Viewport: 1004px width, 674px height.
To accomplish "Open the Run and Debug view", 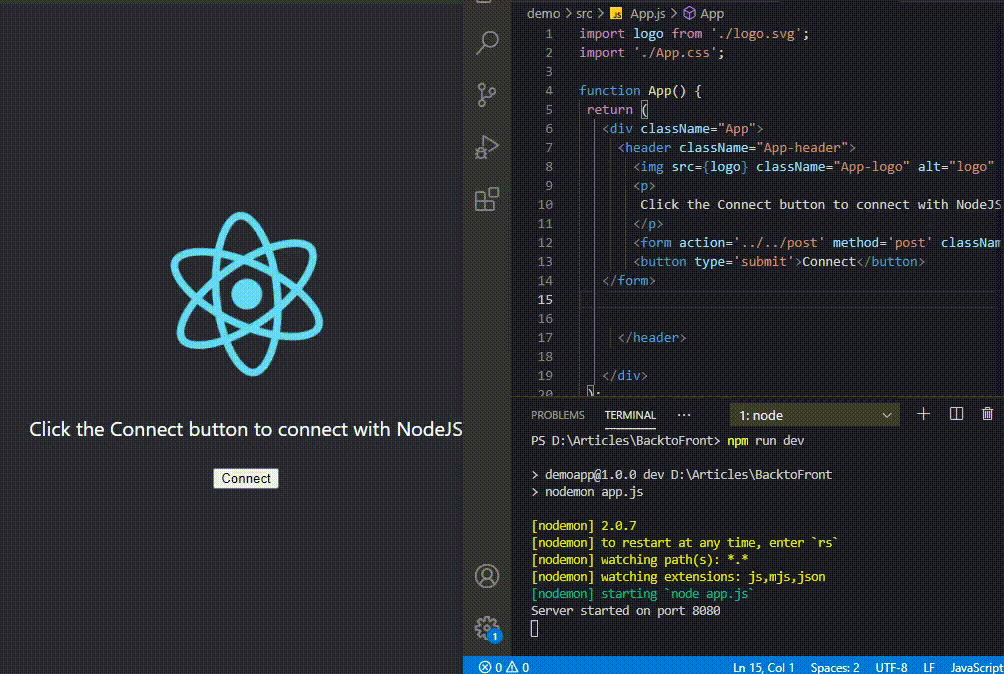I will (487, 147).
